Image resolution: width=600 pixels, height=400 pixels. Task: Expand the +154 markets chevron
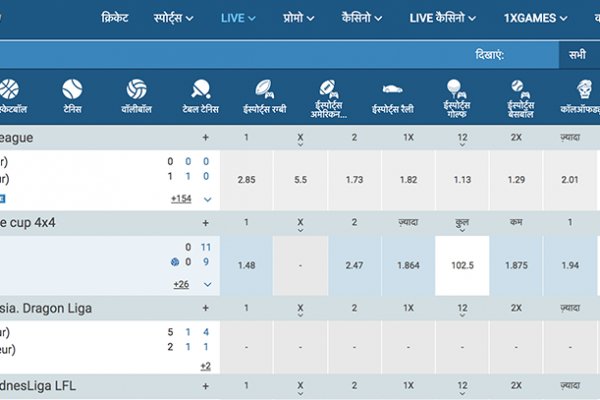click(207, 199)
